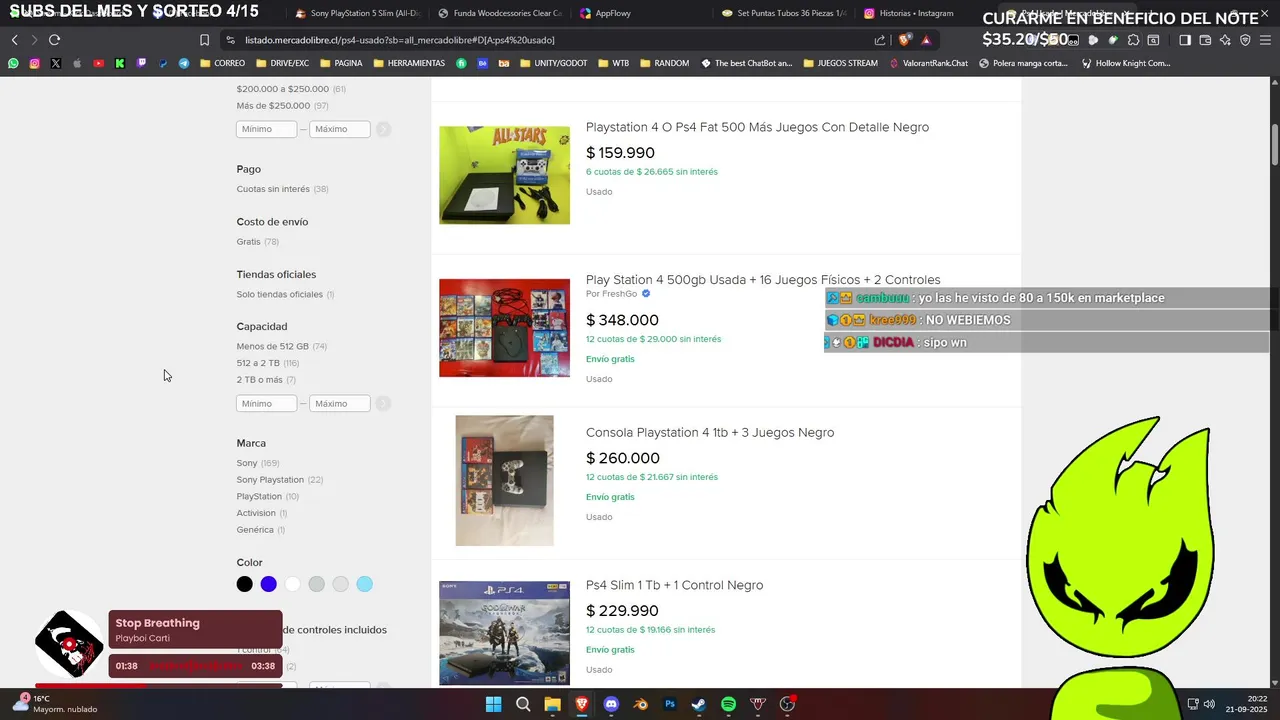Click price Mínimo input field
Screen dimensions: 1280x720
267,129
